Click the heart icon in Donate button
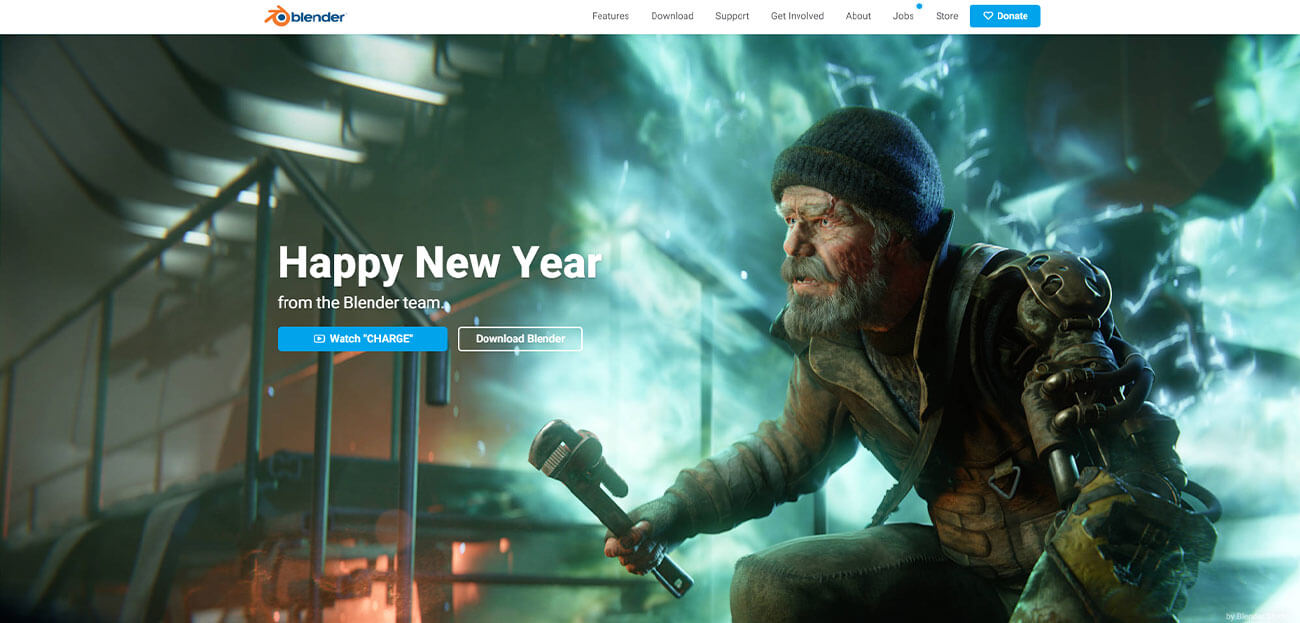This screenshot has width=1300, height=623. coord(988,16)
